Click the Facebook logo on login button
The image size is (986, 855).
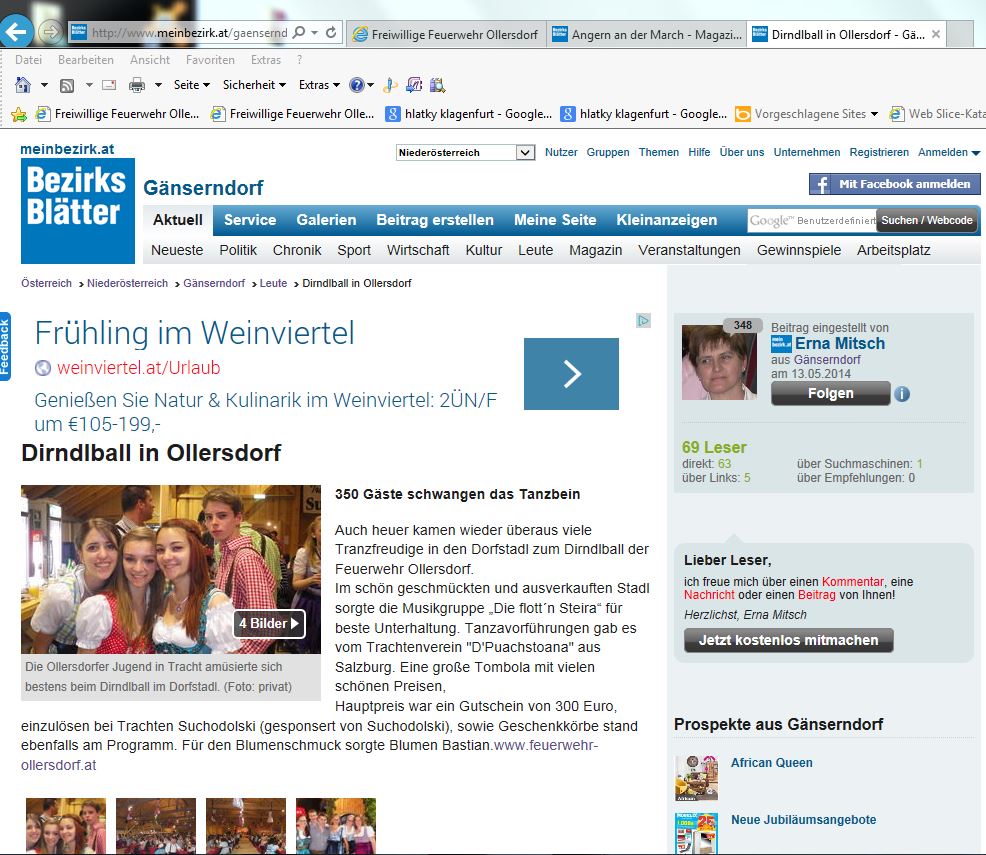point(821,184)
